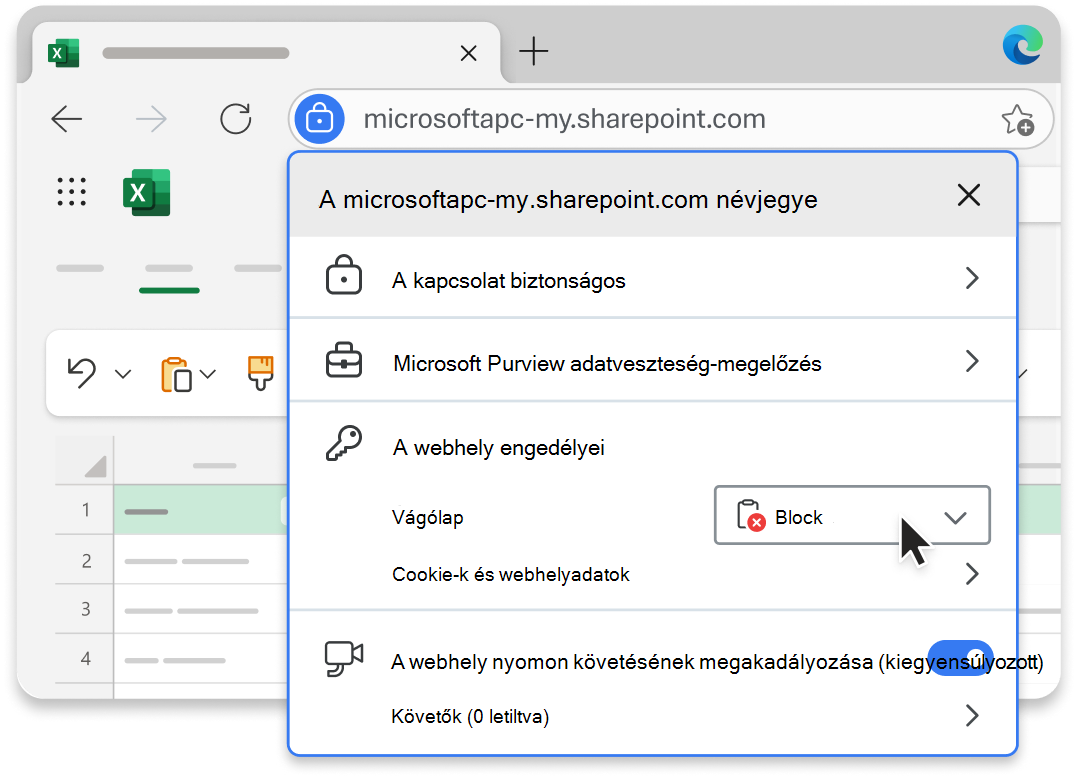Open the Vágólap 'Block' dropdown
Viewport: 1075px width, 777px height.
click(x=852, y=516)
